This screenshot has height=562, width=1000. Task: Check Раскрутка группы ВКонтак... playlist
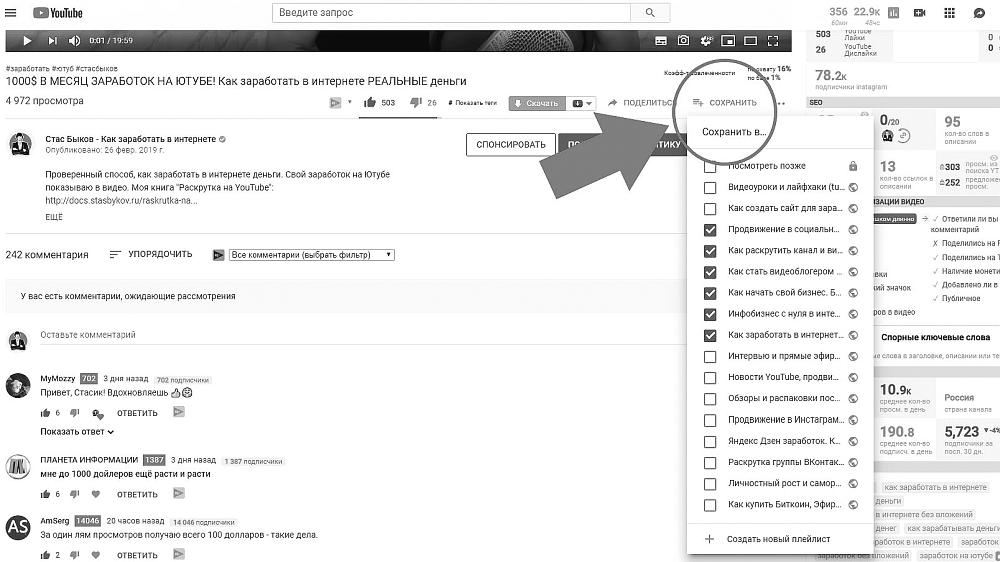pos(710,462)
